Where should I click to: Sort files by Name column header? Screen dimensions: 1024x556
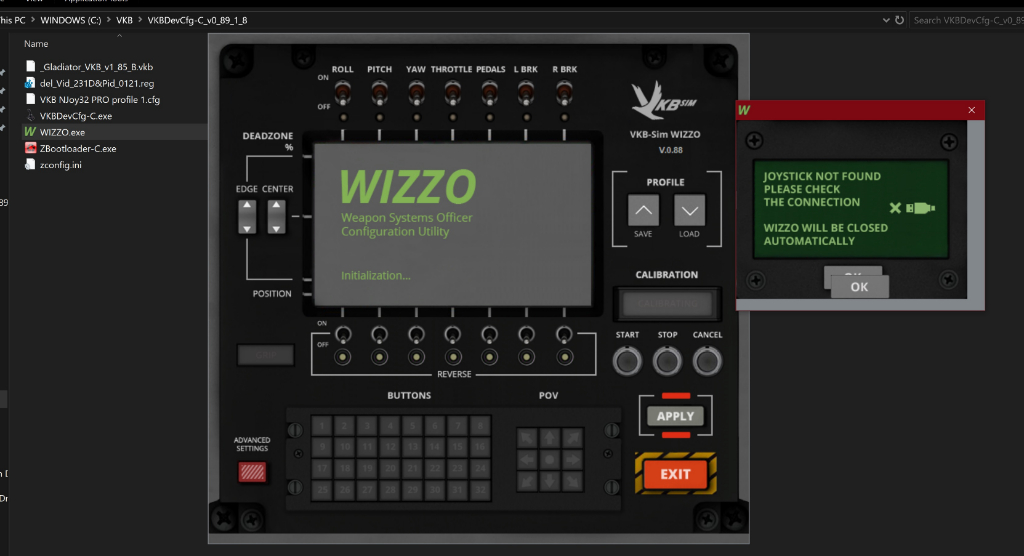point(36,44)
